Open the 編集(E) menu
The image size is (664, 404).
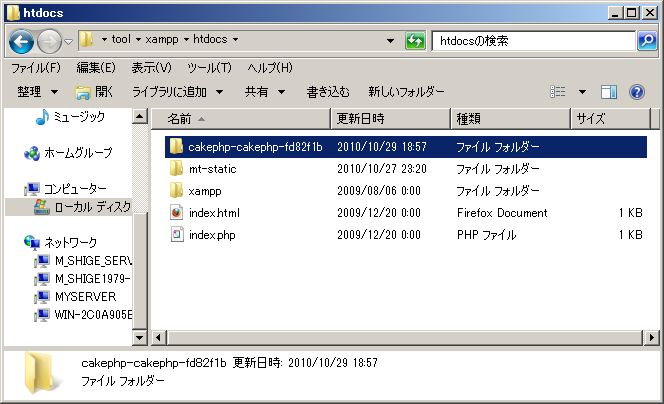point(96,68)
